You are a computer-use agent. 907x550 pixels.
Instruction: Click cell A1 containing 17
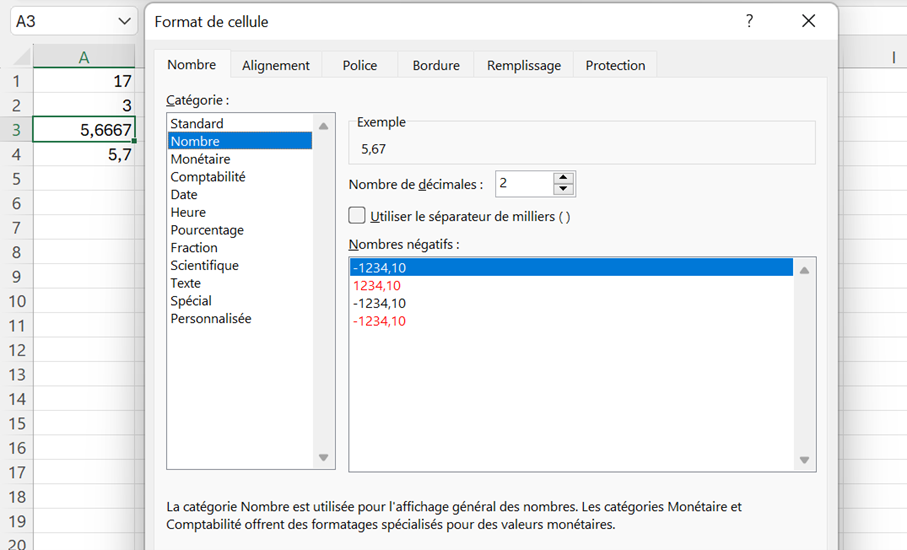click(x=84, y=81)
